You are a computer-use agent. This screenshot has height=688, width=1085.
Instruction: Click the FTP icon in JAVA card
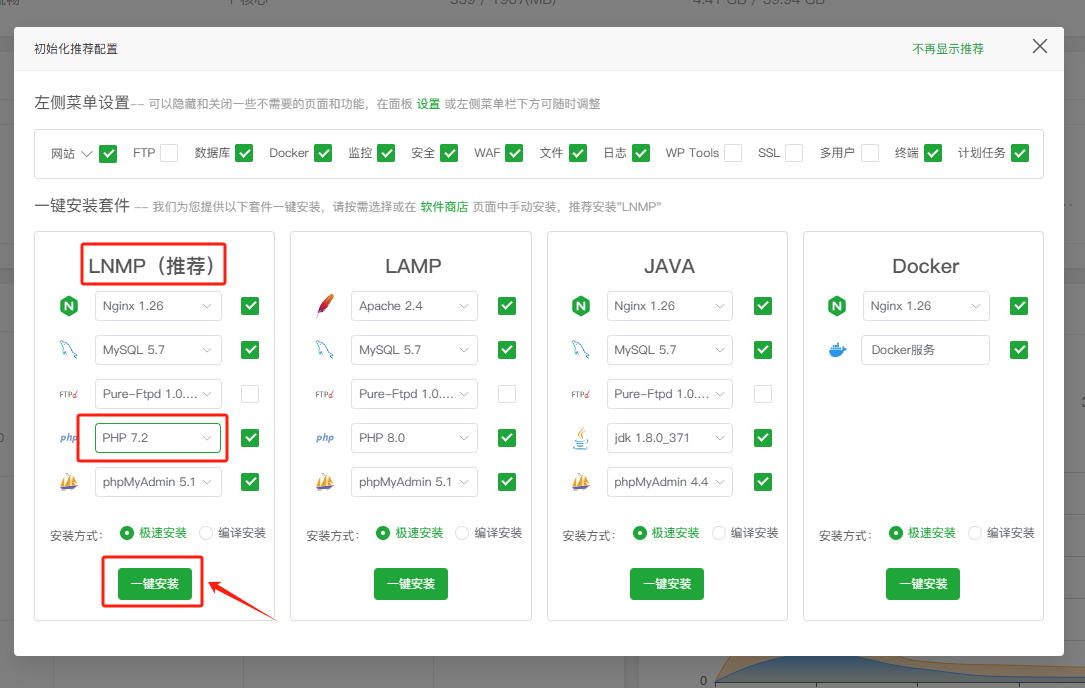(581, 394)
